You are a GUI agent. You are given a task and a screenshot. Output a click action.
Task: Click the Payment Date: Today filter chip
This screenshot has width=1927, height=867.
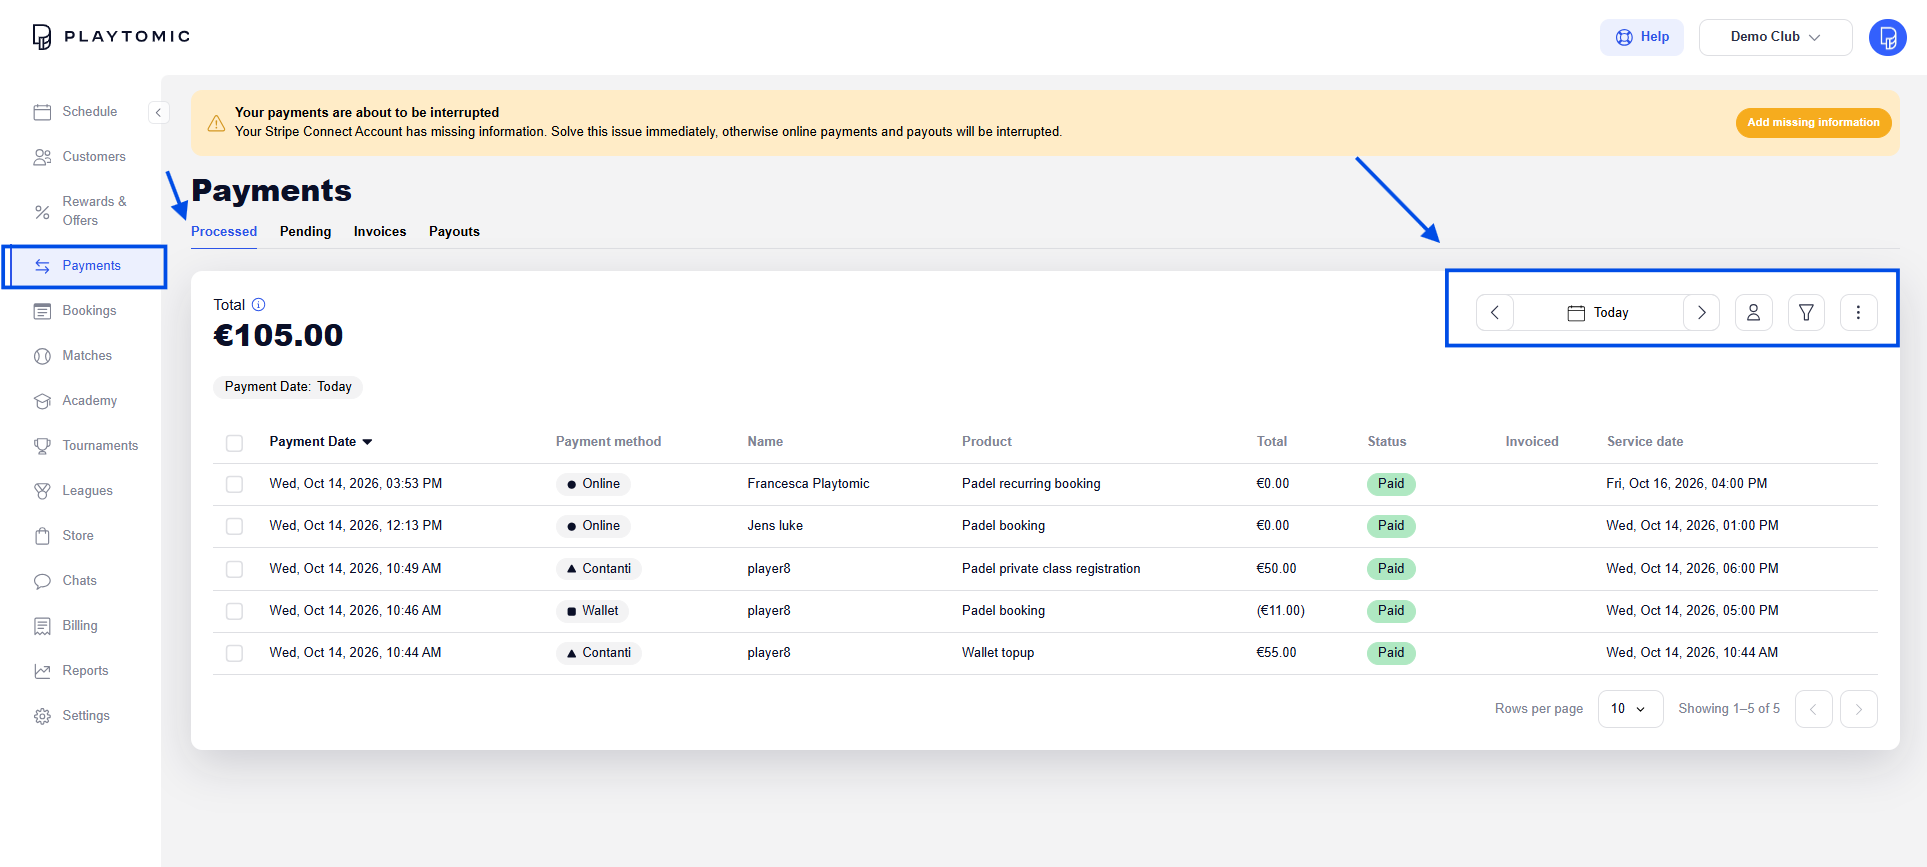pyautogui.click(x=288, y=387)
